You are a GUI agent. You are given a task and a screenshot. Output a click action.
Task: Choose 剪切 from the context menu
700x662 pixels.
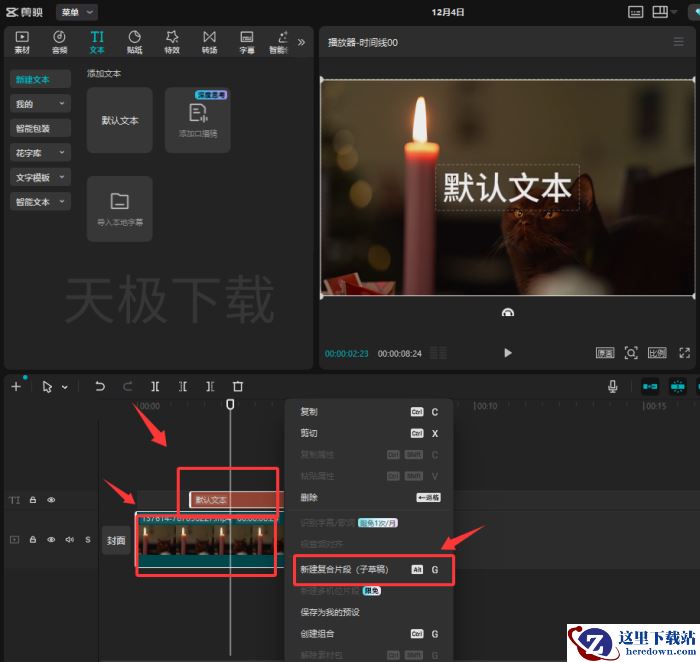point(369,433)
